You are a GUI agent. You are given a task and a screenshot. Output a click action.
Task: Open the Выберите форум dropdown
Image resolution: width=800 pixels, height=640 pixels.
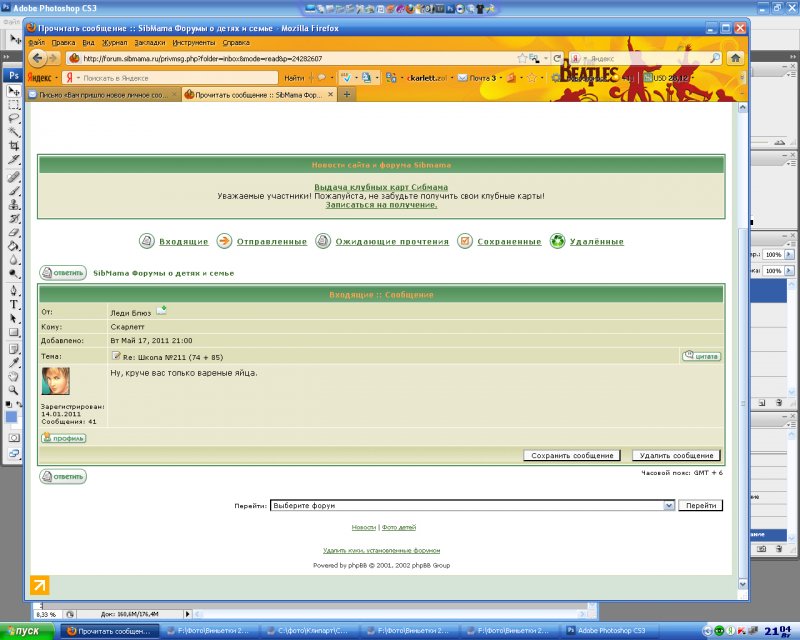point(472,505)
